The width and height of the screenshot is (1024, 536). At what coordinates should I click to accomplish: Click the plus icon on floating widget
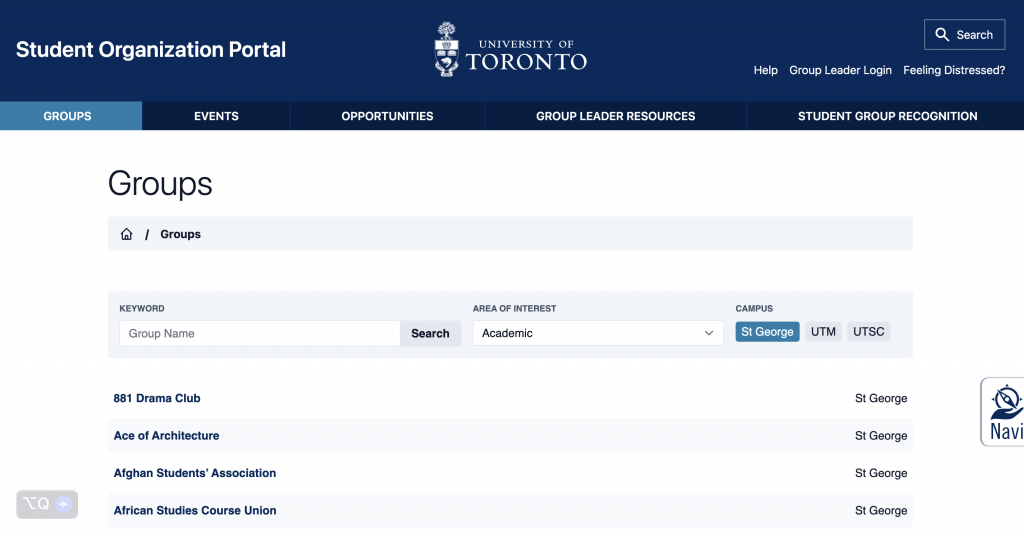coord(63,504)
